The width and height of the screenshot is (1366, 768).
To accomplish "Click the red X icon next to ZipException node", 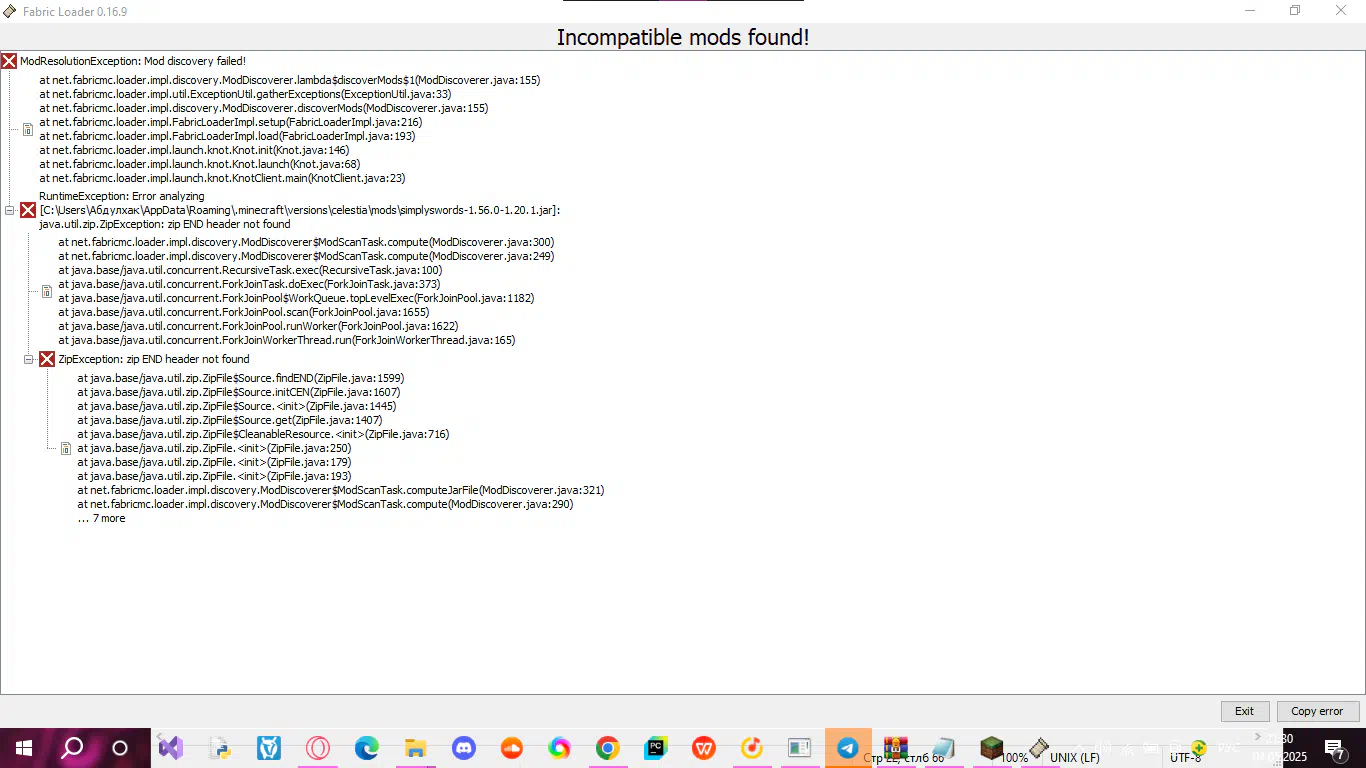I will (x=47, y=359).
